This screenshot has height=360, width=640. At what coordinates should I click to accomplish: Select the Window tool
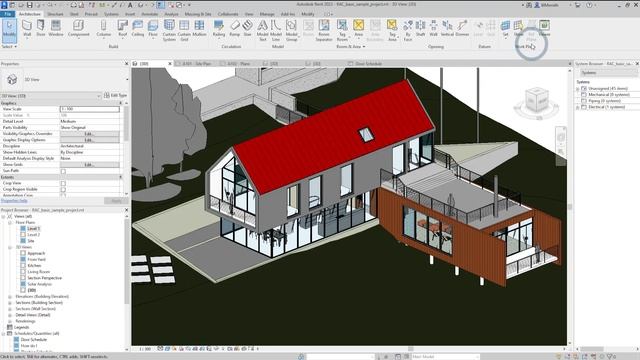coord(56,29)
